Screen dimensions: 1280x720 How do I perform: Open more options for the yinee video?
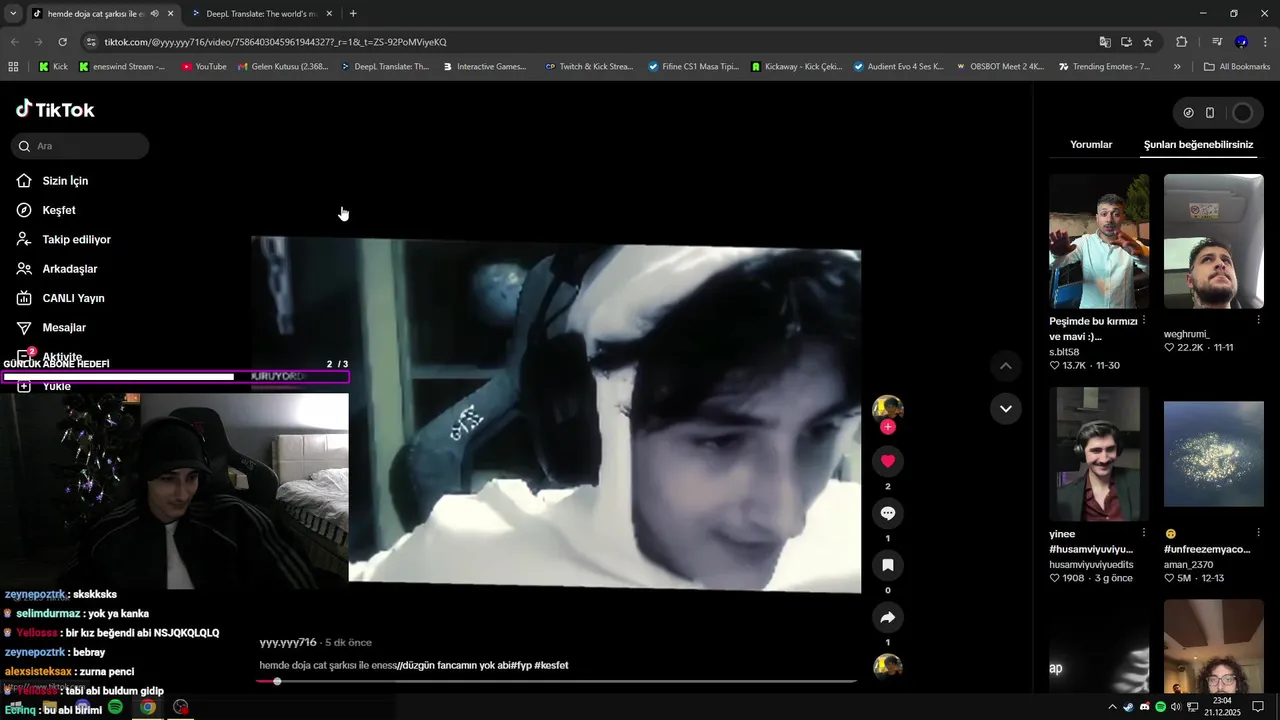tap(1143, 533)
